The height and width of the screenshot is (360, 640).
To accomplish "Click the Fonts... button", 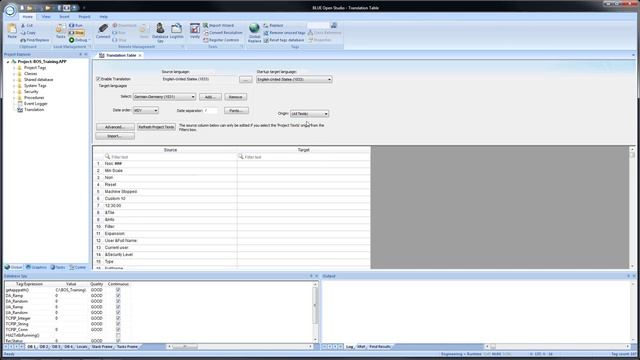I will coord(236,111).
